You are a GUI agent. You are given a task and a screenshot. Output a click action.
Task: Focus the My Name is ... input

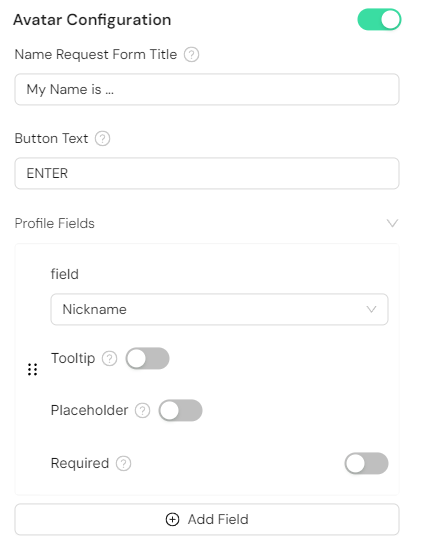[x=207, y=89]
